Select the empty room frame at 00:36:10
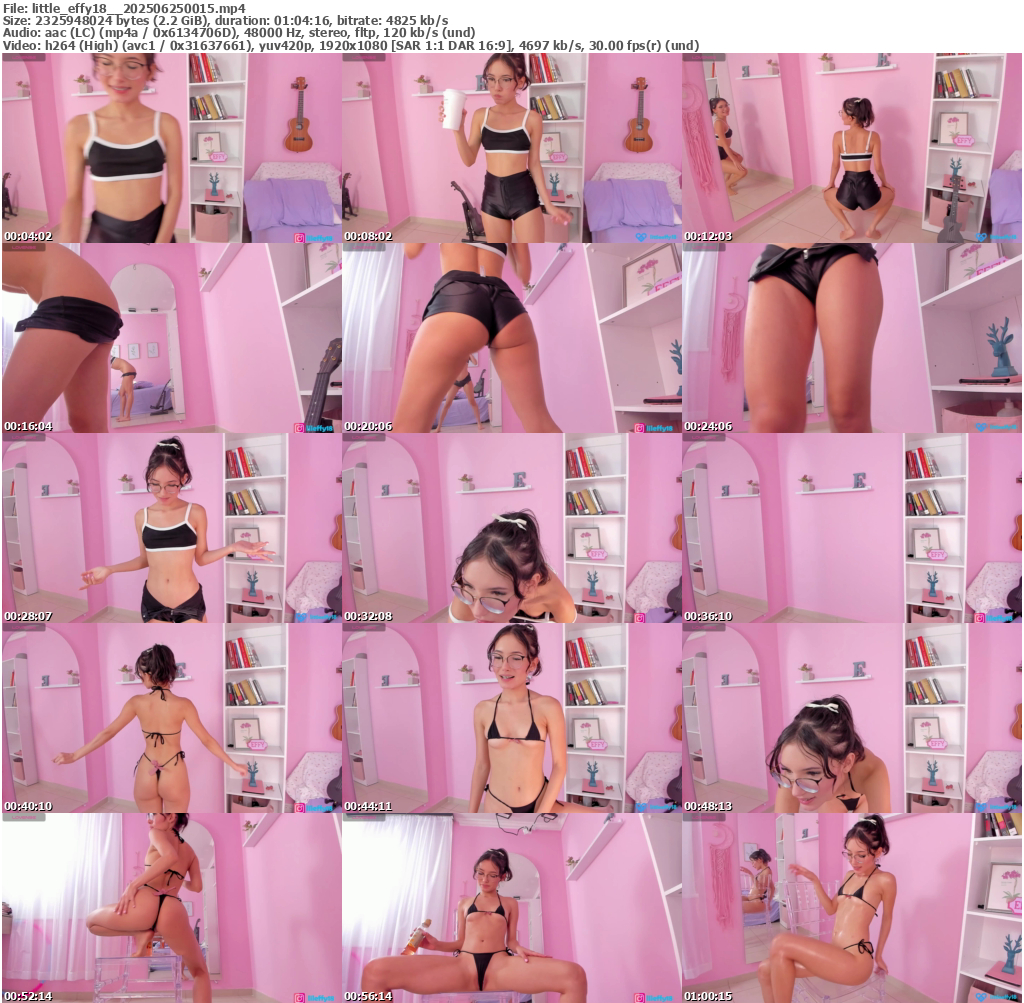This screenshot has width=1024, height=1003. [x=851, y=528]
